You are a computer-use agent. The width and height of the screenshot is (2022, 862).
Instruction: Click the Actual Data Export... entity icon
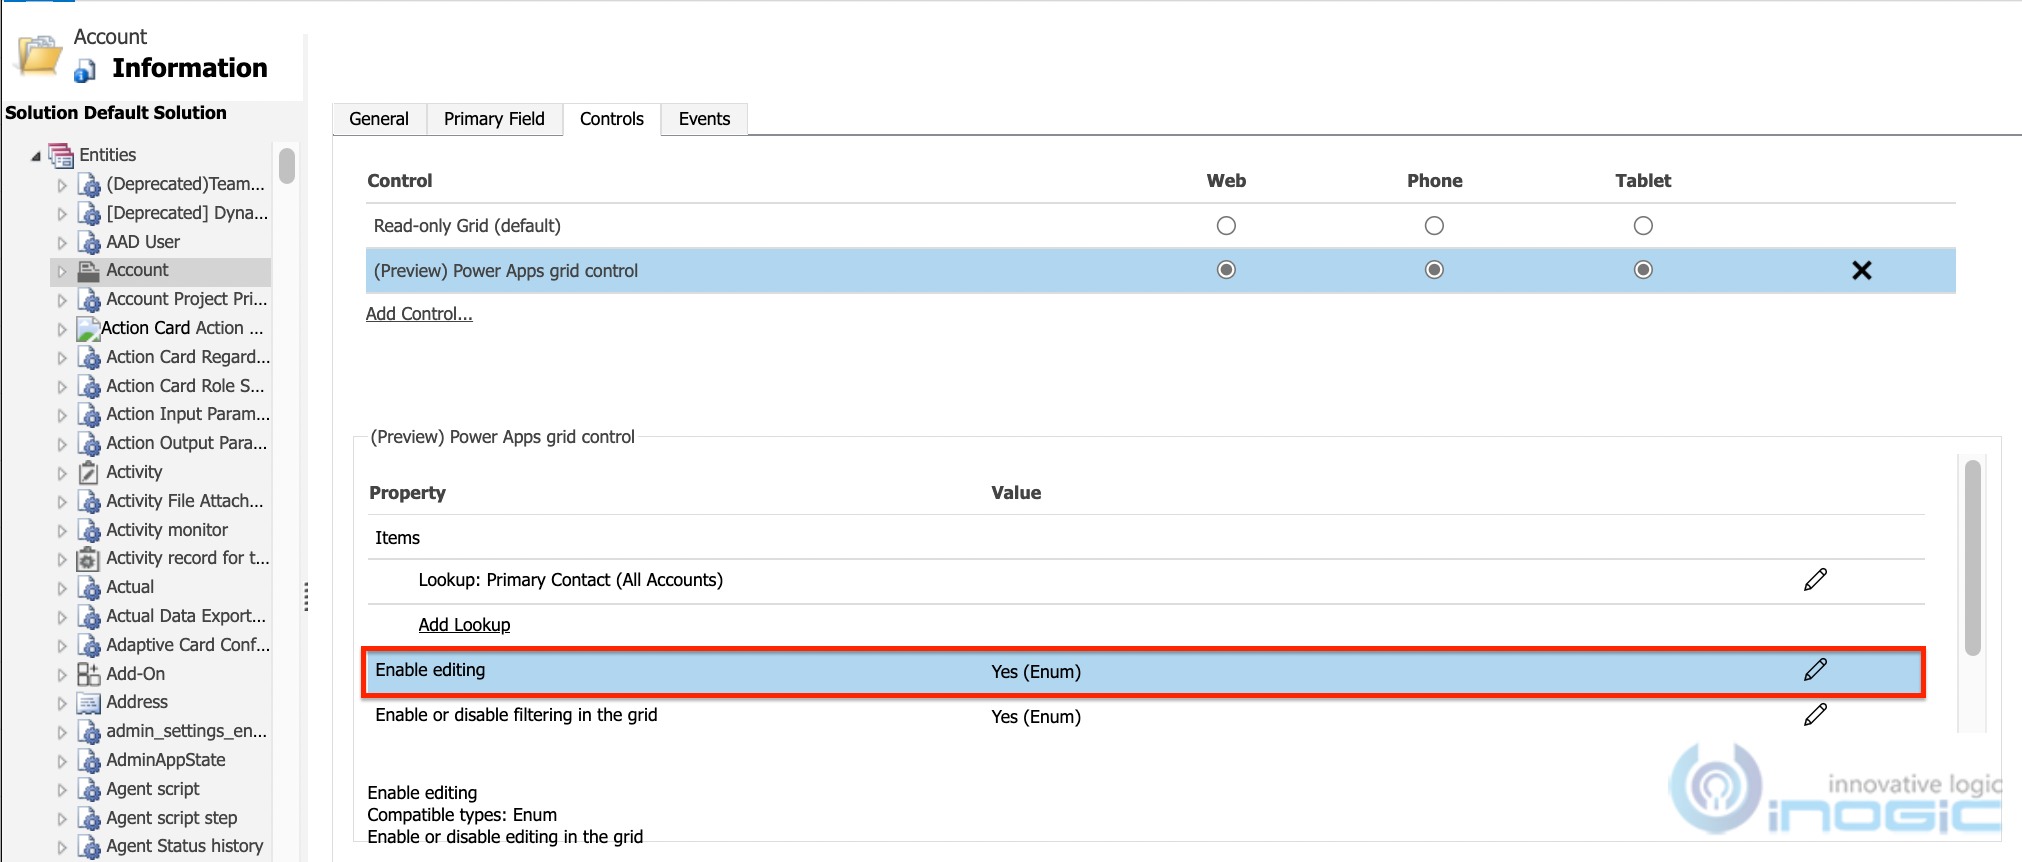pos(89,616)
